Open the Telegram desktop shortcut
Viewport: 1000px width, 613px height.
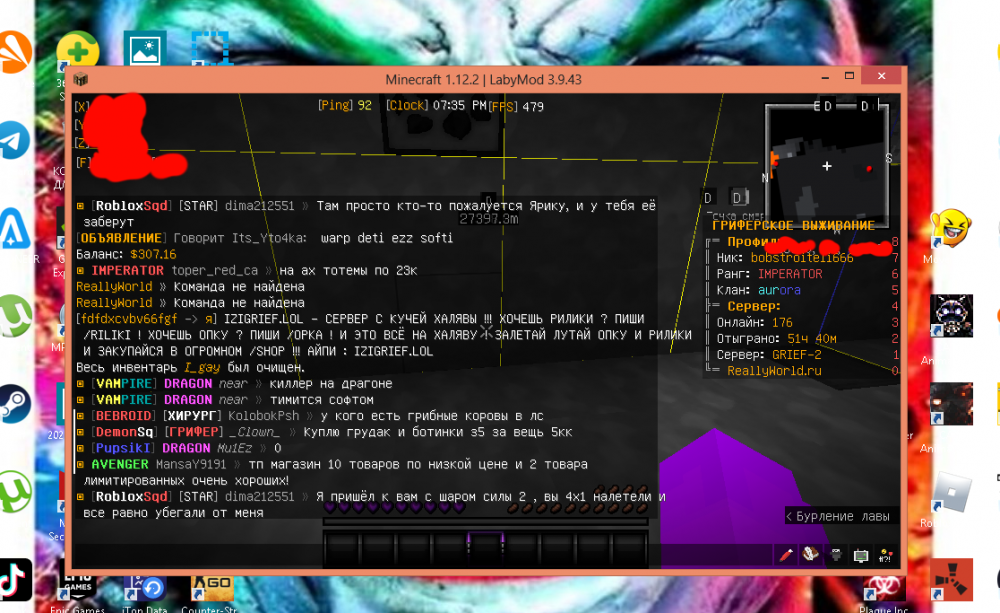[15, 140]
